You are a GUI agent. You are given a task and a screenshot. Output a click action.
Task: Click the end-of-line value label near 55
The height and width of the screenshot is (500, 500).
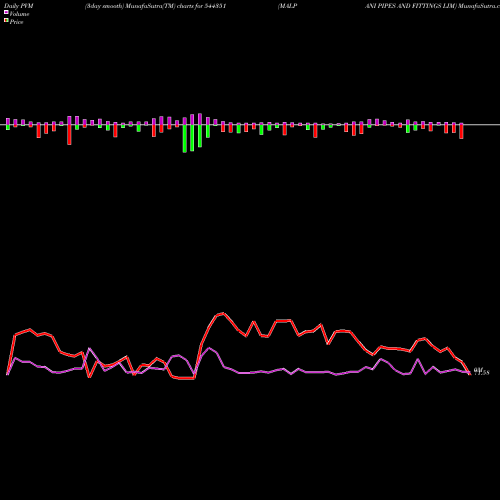coord(482,371)
